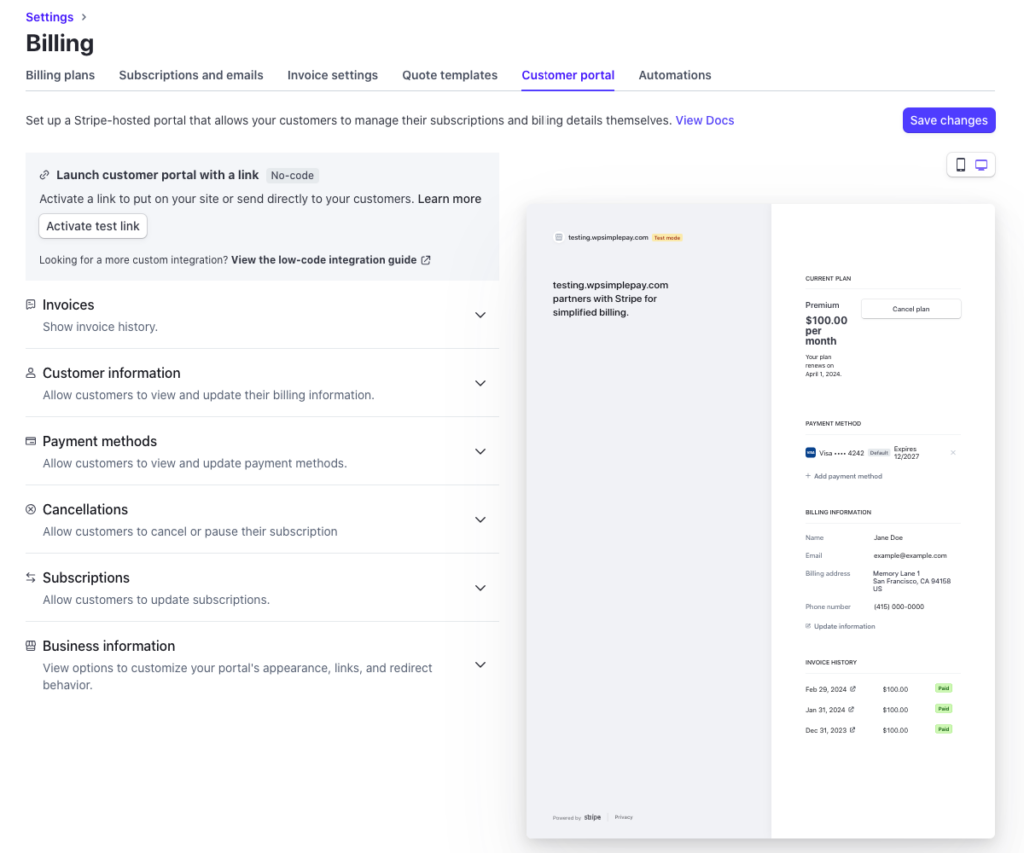The height and width of the screenshot is (853, 1024).
Task: Click the Settings breadcrumb link
Action: coord(49,17)
